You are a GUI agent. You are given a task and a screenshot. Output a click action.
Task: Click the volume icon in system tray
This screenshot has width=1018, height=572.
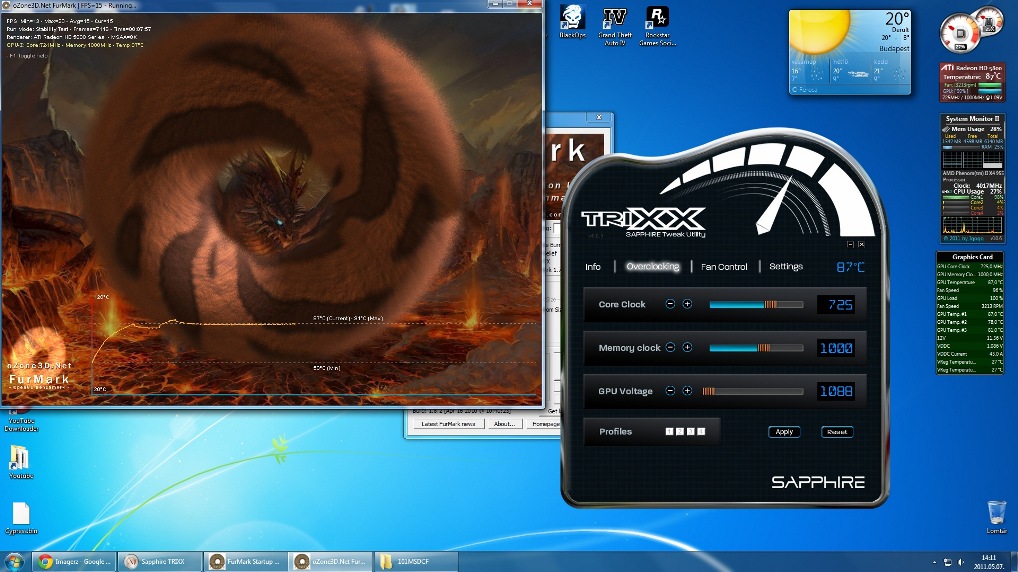[961, 562]
